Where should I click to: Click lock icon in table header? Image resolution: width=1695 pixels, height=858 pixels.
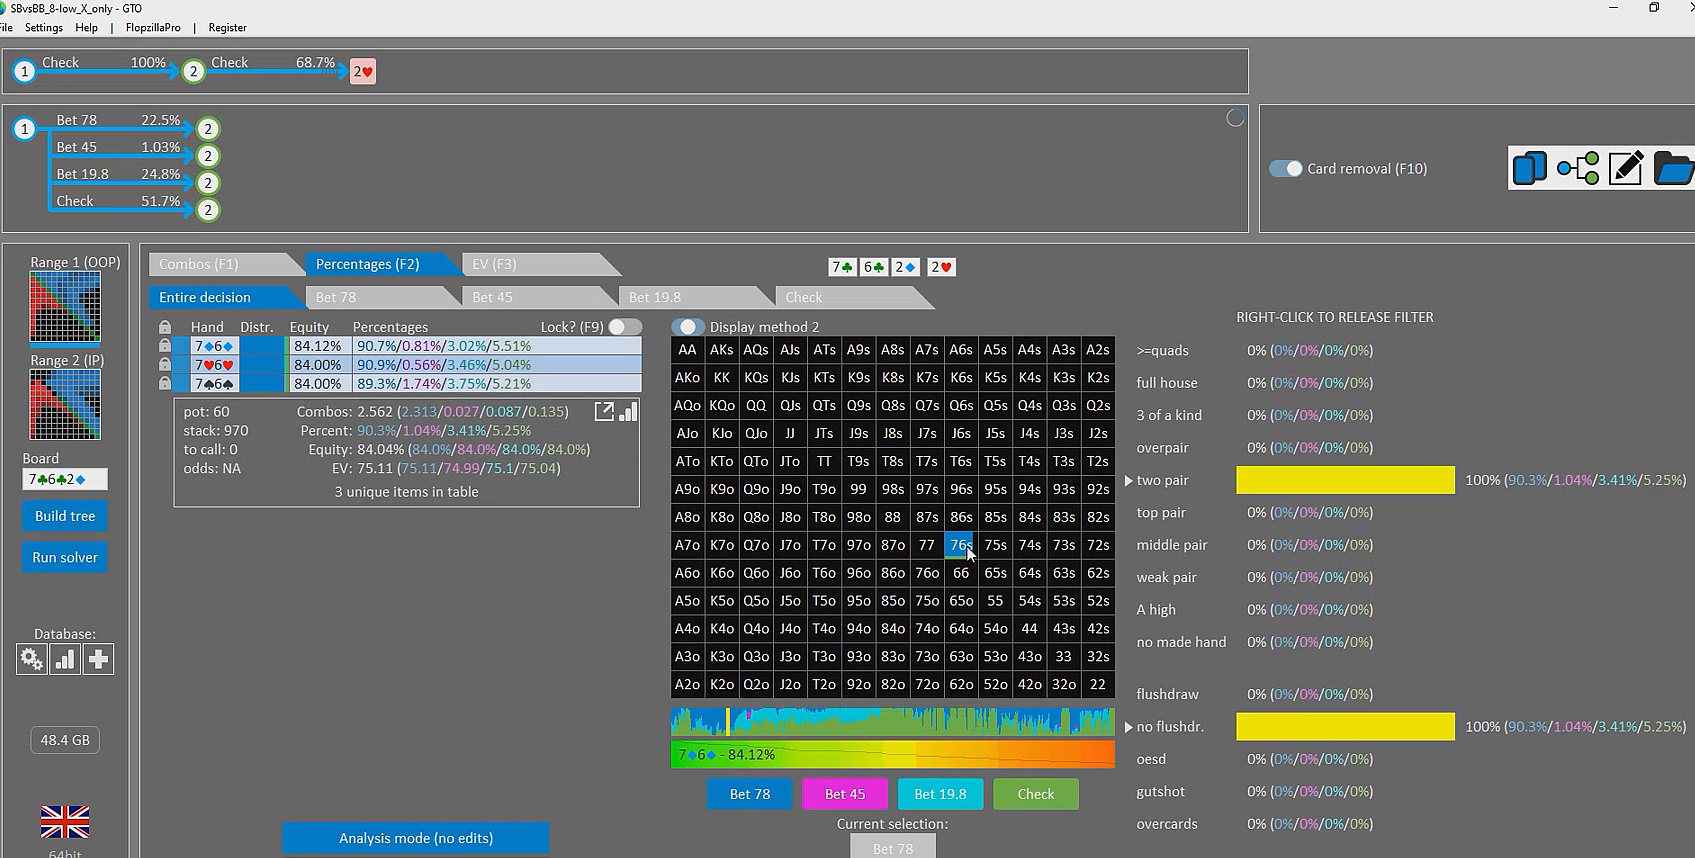[x=165, y=327]
